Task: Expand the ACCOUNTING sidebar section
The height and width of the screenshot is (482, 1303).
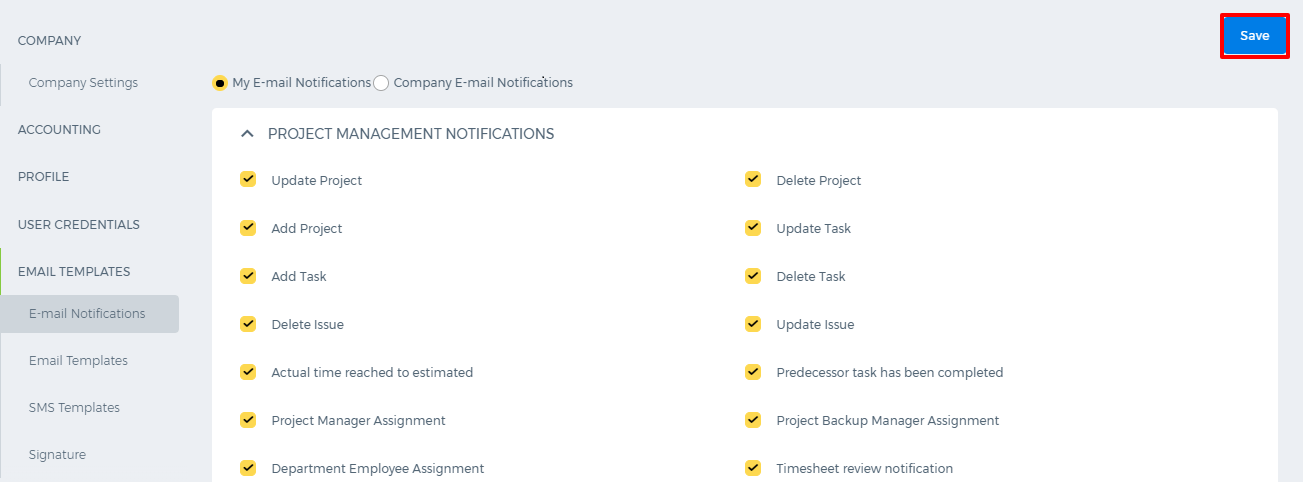Action: pos(59,129)
